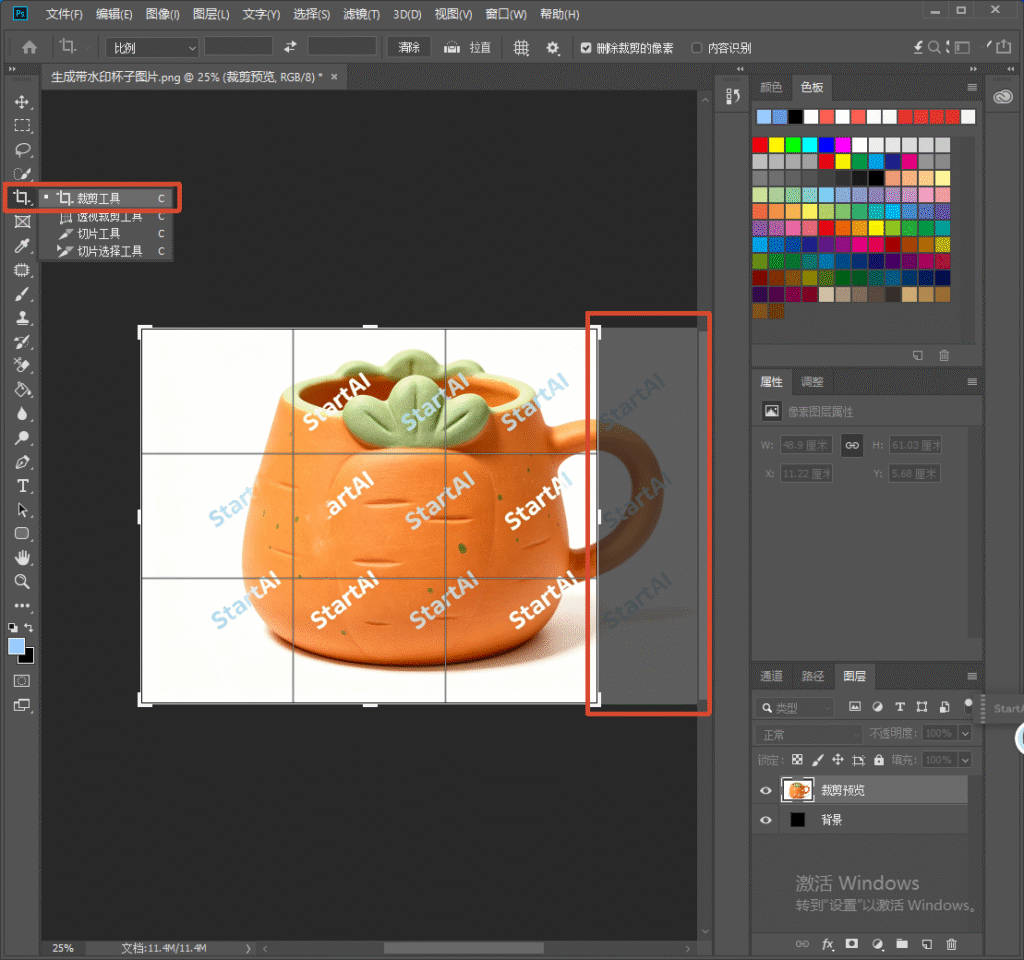The height and width of the screenshot is (960, 1024).
Task: Open crop settings gear icon
Action: 552,48
